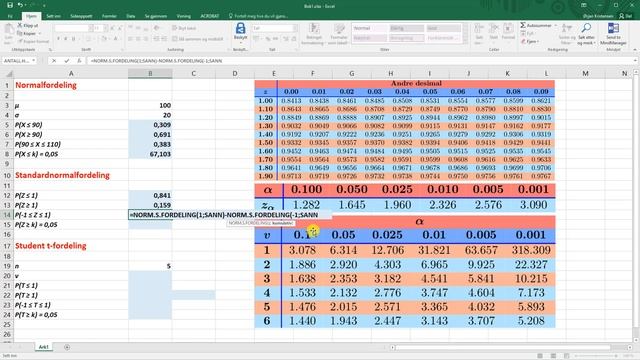This screenshot has height=360, width=640.
Task: Click the Sorter og filtrer icon
Action: 566,28
